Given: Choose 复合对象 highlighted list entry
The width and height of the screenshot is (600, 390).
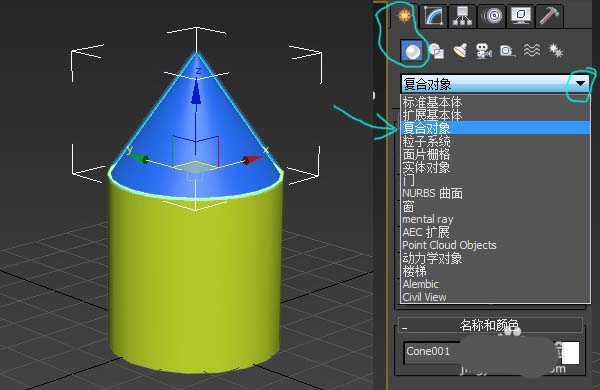Looking at the screenshot, I should (x=495, y=128).
